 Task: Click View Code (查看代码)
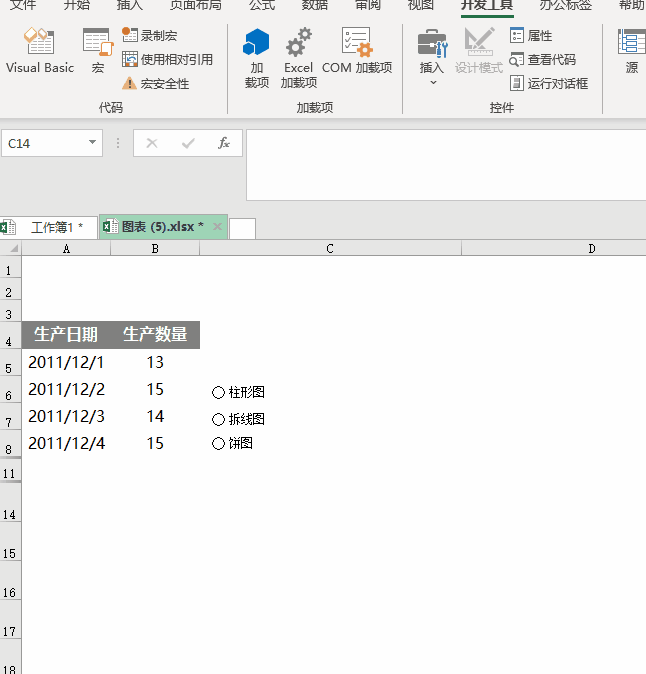pyautogui.click(x=543, y=60)
